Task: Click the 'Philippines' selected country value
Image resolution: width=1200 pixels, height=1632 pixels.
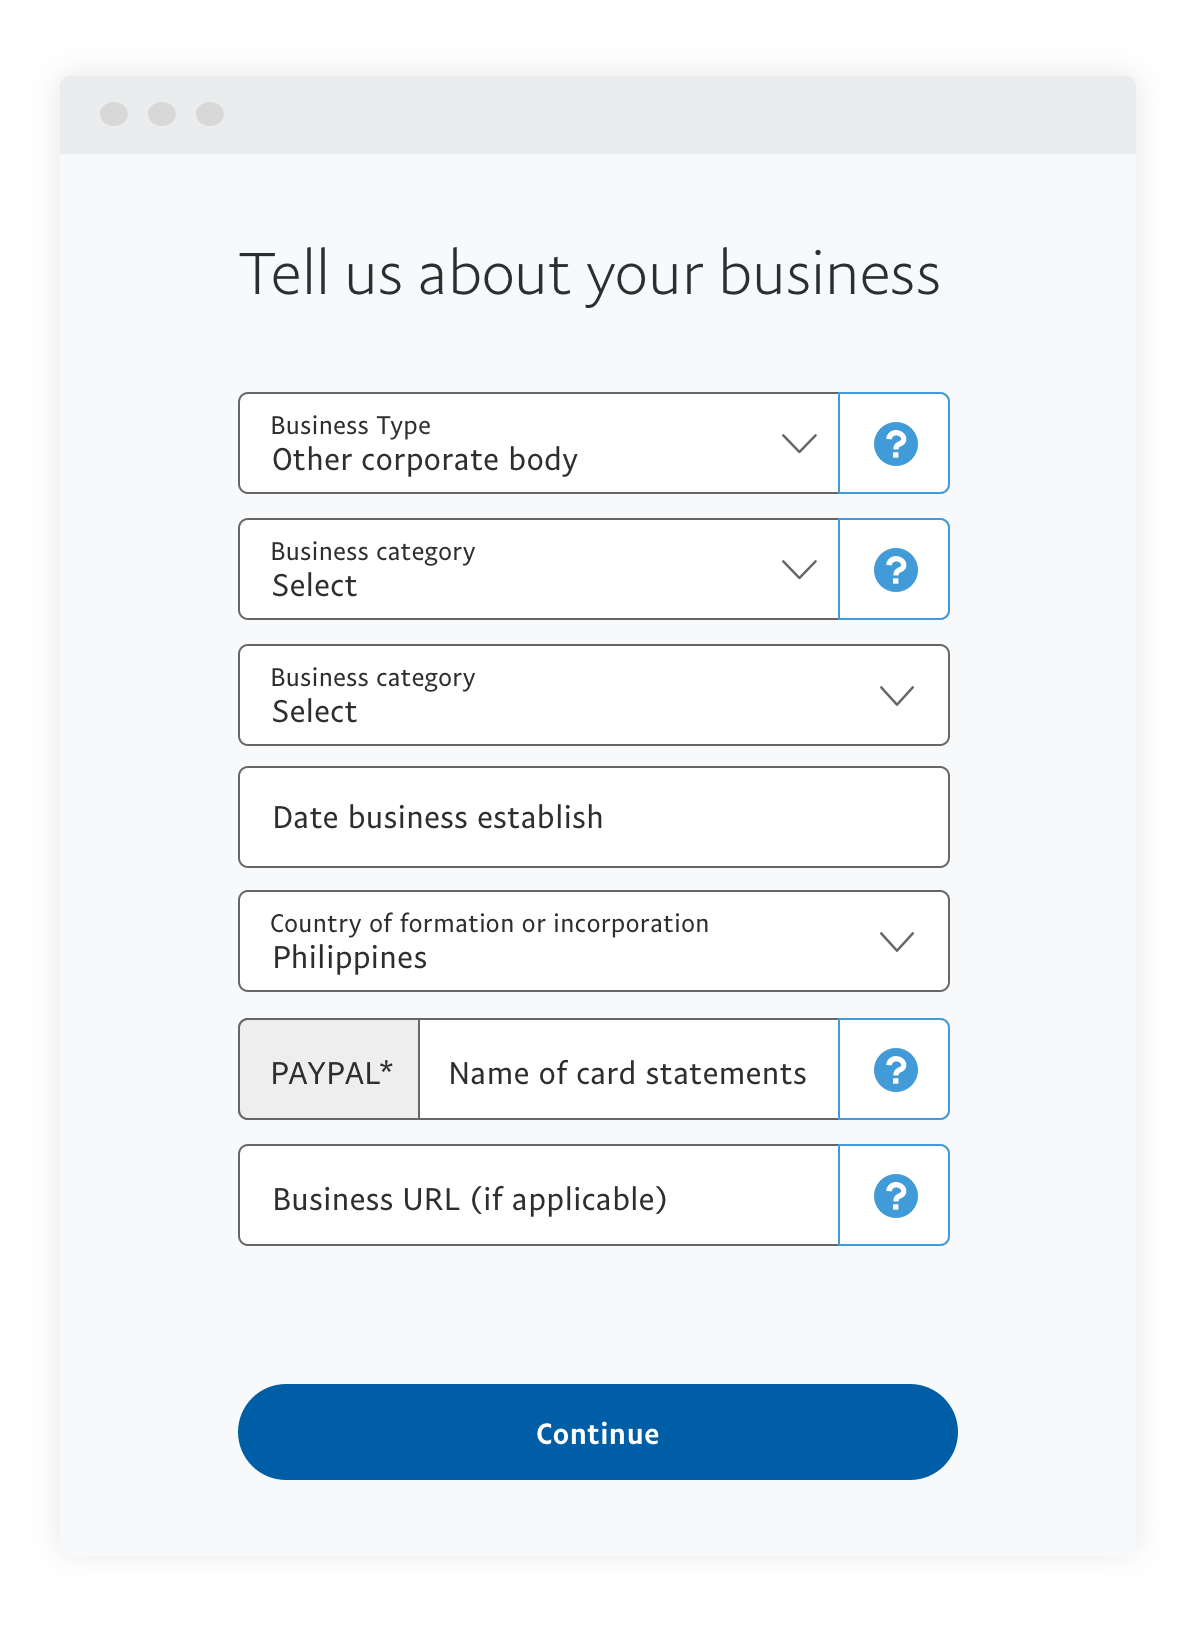Action: tap(350, 958)
